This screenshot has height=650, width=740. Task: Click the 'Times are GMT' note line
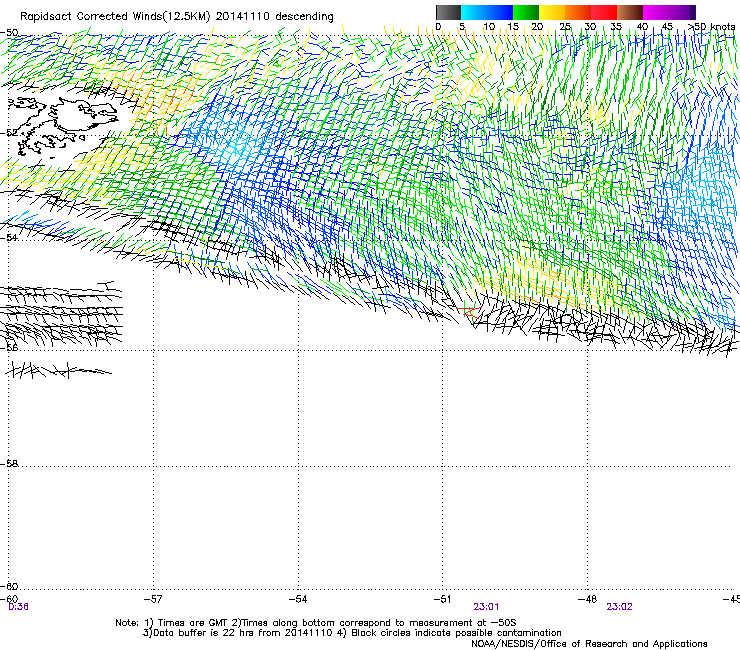coord(316,623)
